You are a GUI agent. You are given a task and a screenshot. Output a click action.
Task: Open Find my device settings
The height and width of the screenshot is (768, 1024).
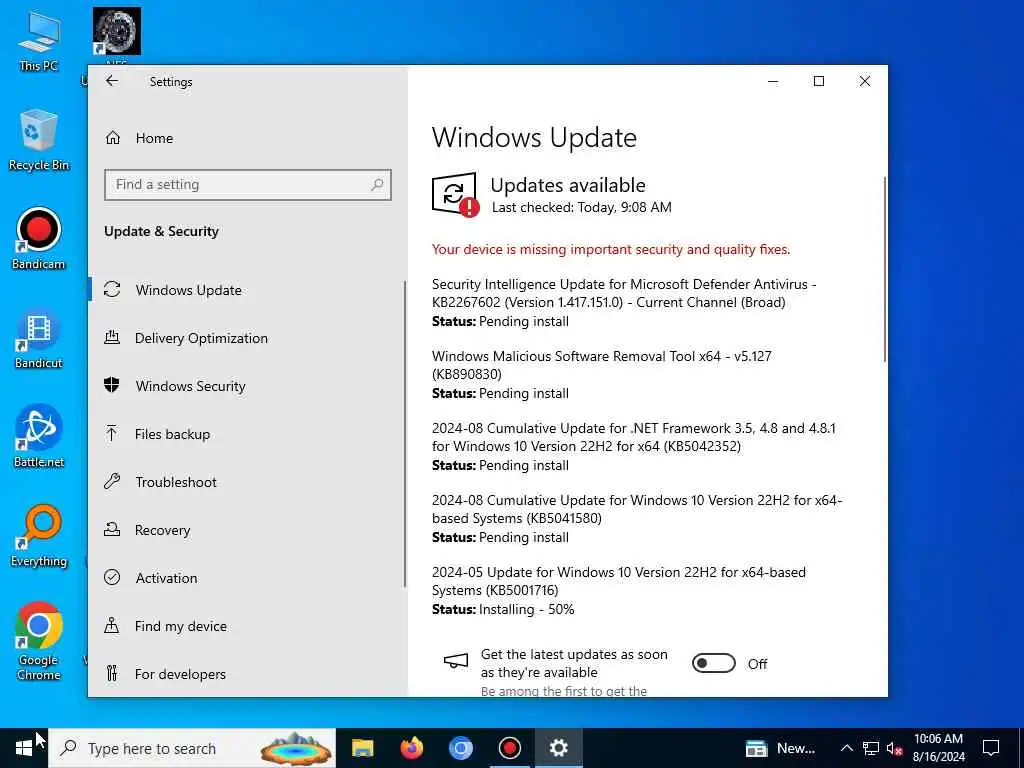180,626
